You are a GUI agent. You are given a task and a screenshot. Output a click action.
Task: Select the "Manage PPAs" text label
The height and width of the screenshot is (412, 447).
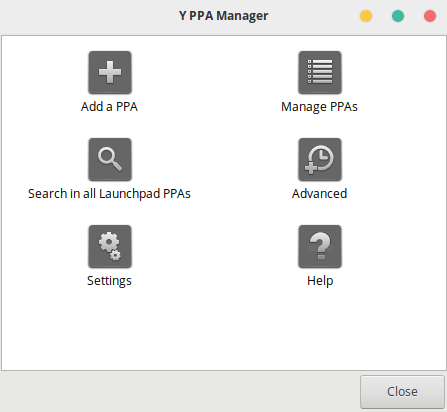click(x=319, y=107)
